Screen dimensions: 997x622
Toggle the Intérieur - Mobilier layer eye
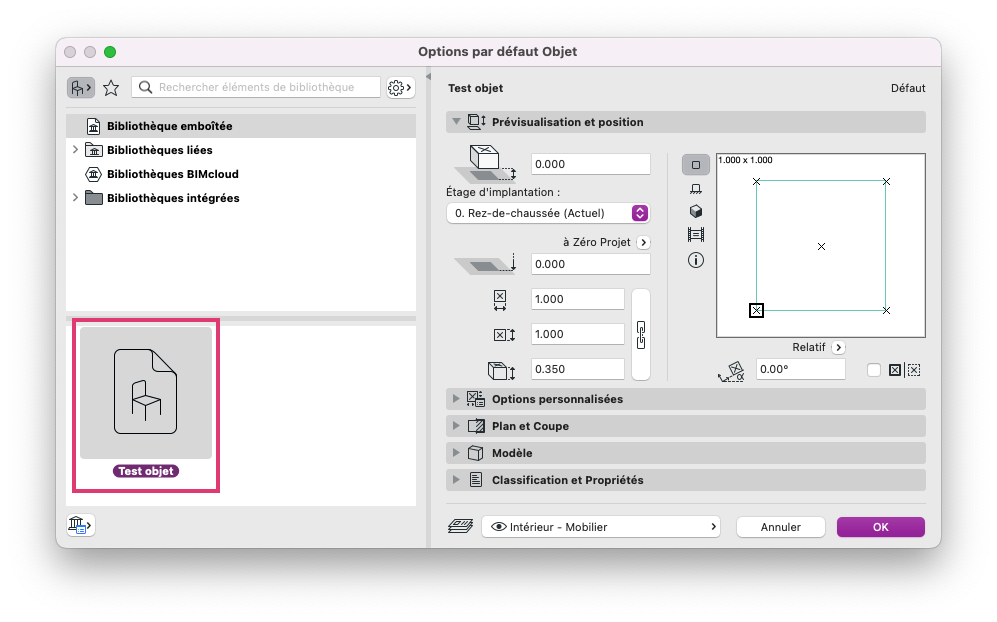[499, 527]
